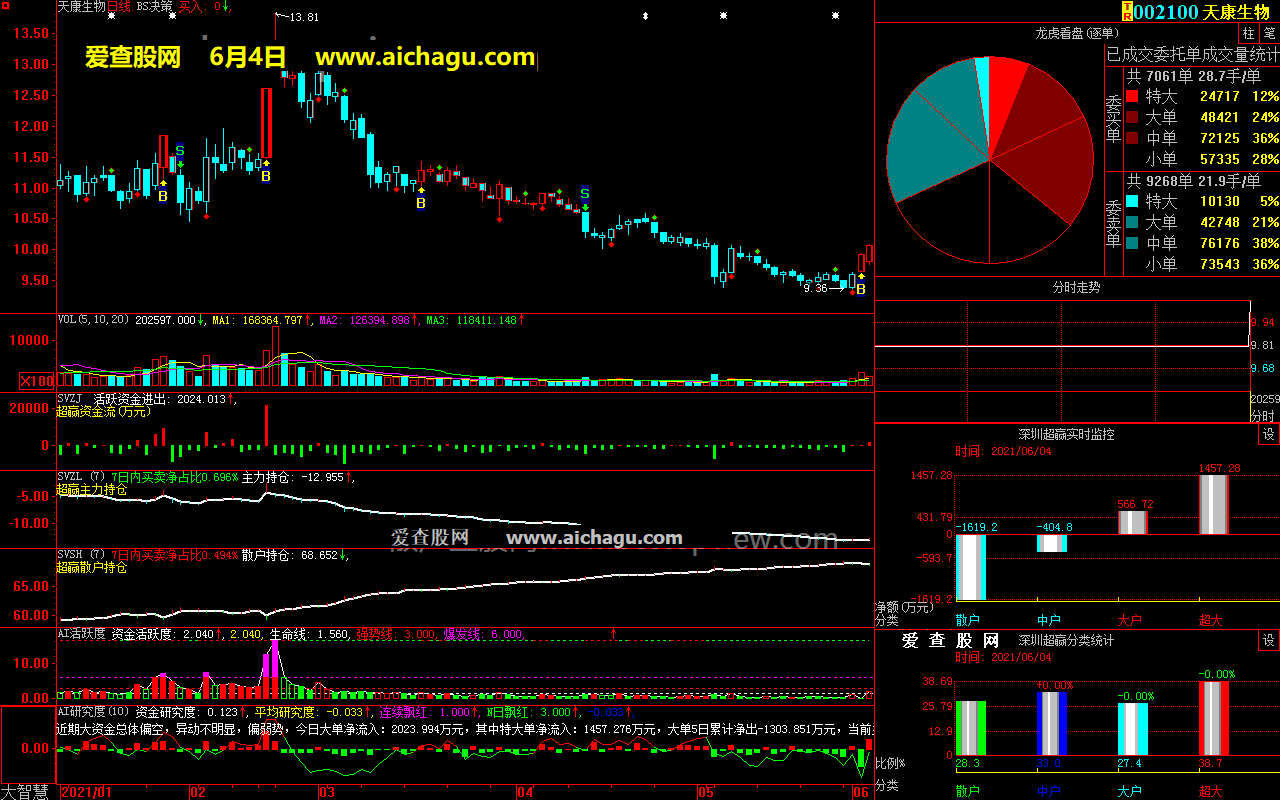Click the red 特大 buy-order legend swatch

[x=1132, y=97]
